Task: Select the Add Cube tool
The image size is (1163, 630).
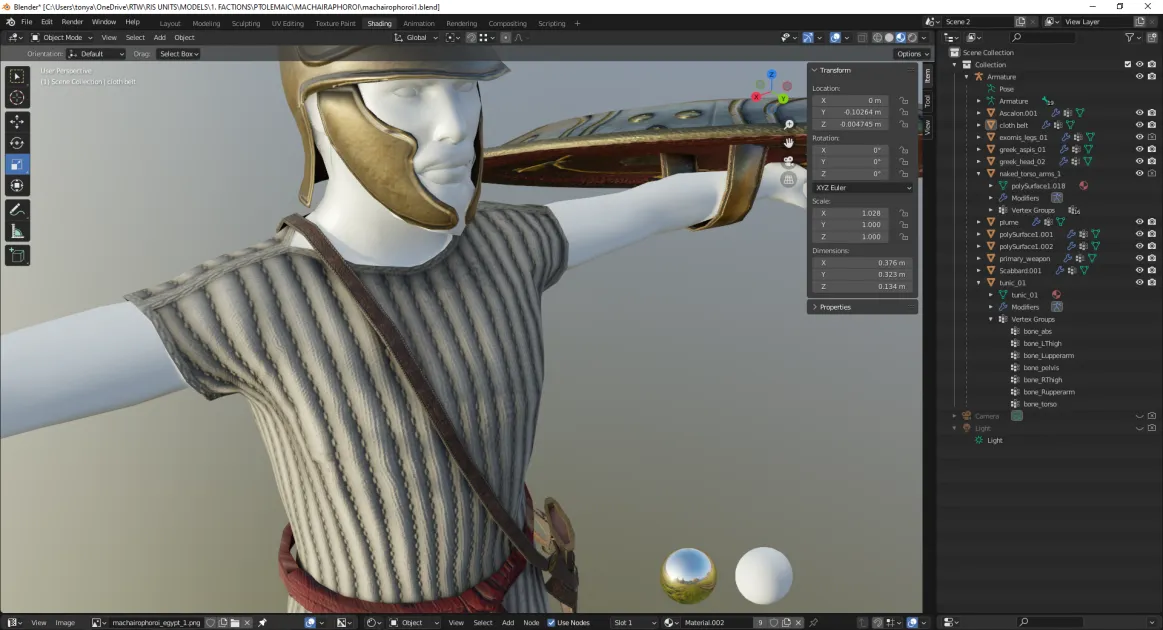Action: pos(17,256)
